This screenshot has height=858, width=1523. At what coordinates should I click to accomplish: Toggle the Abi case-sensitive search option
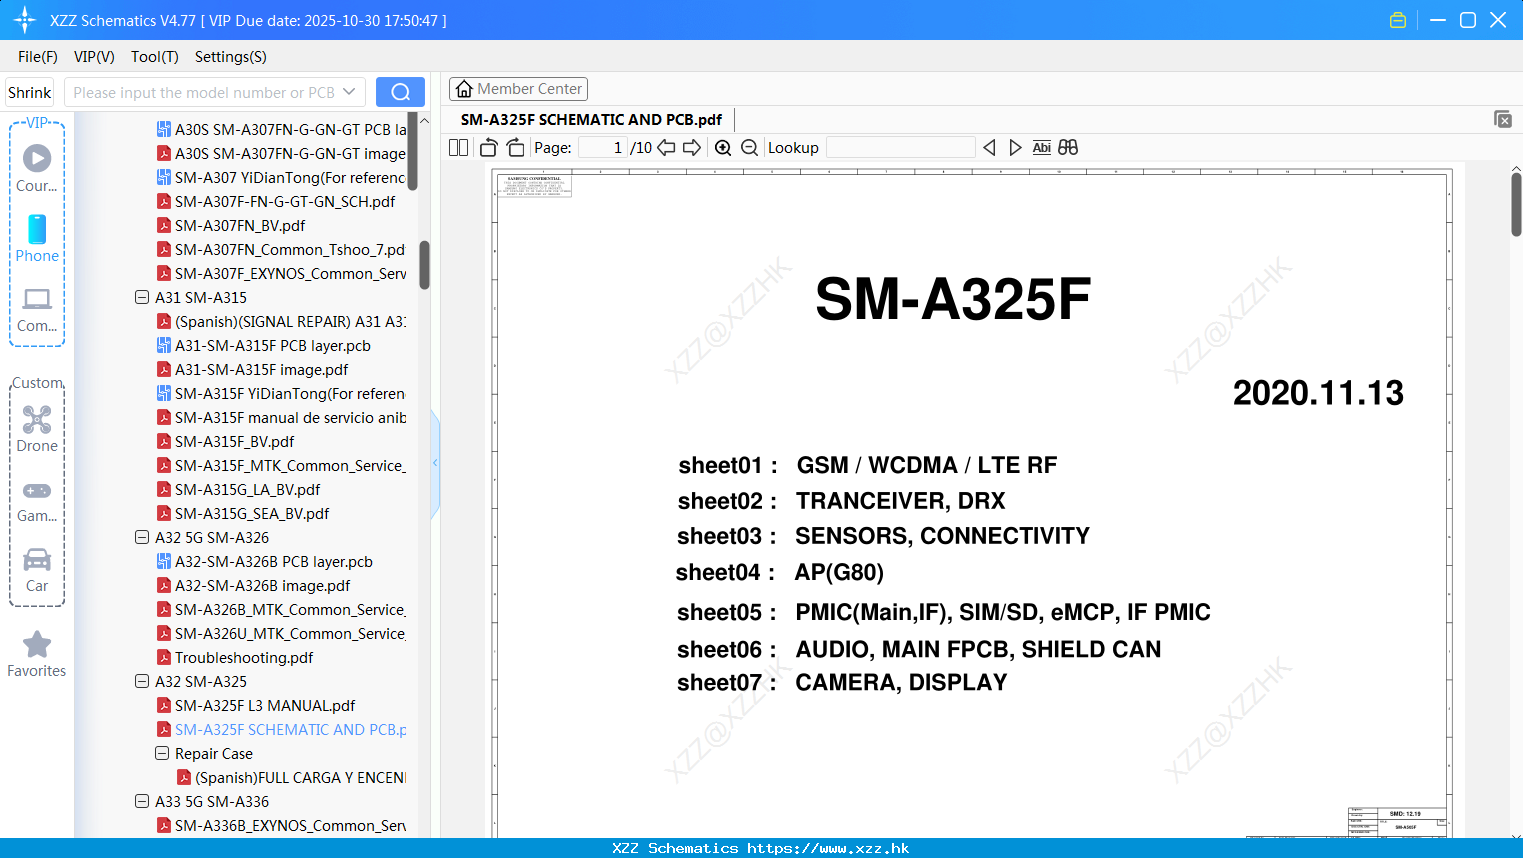1042,147
